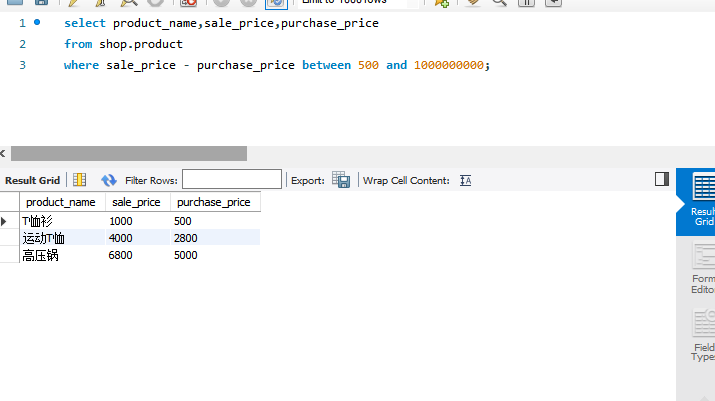This screenshot has width=715, height=401.
Task: Click the 'select' keyword on line 1
Action: pos(85,23)
